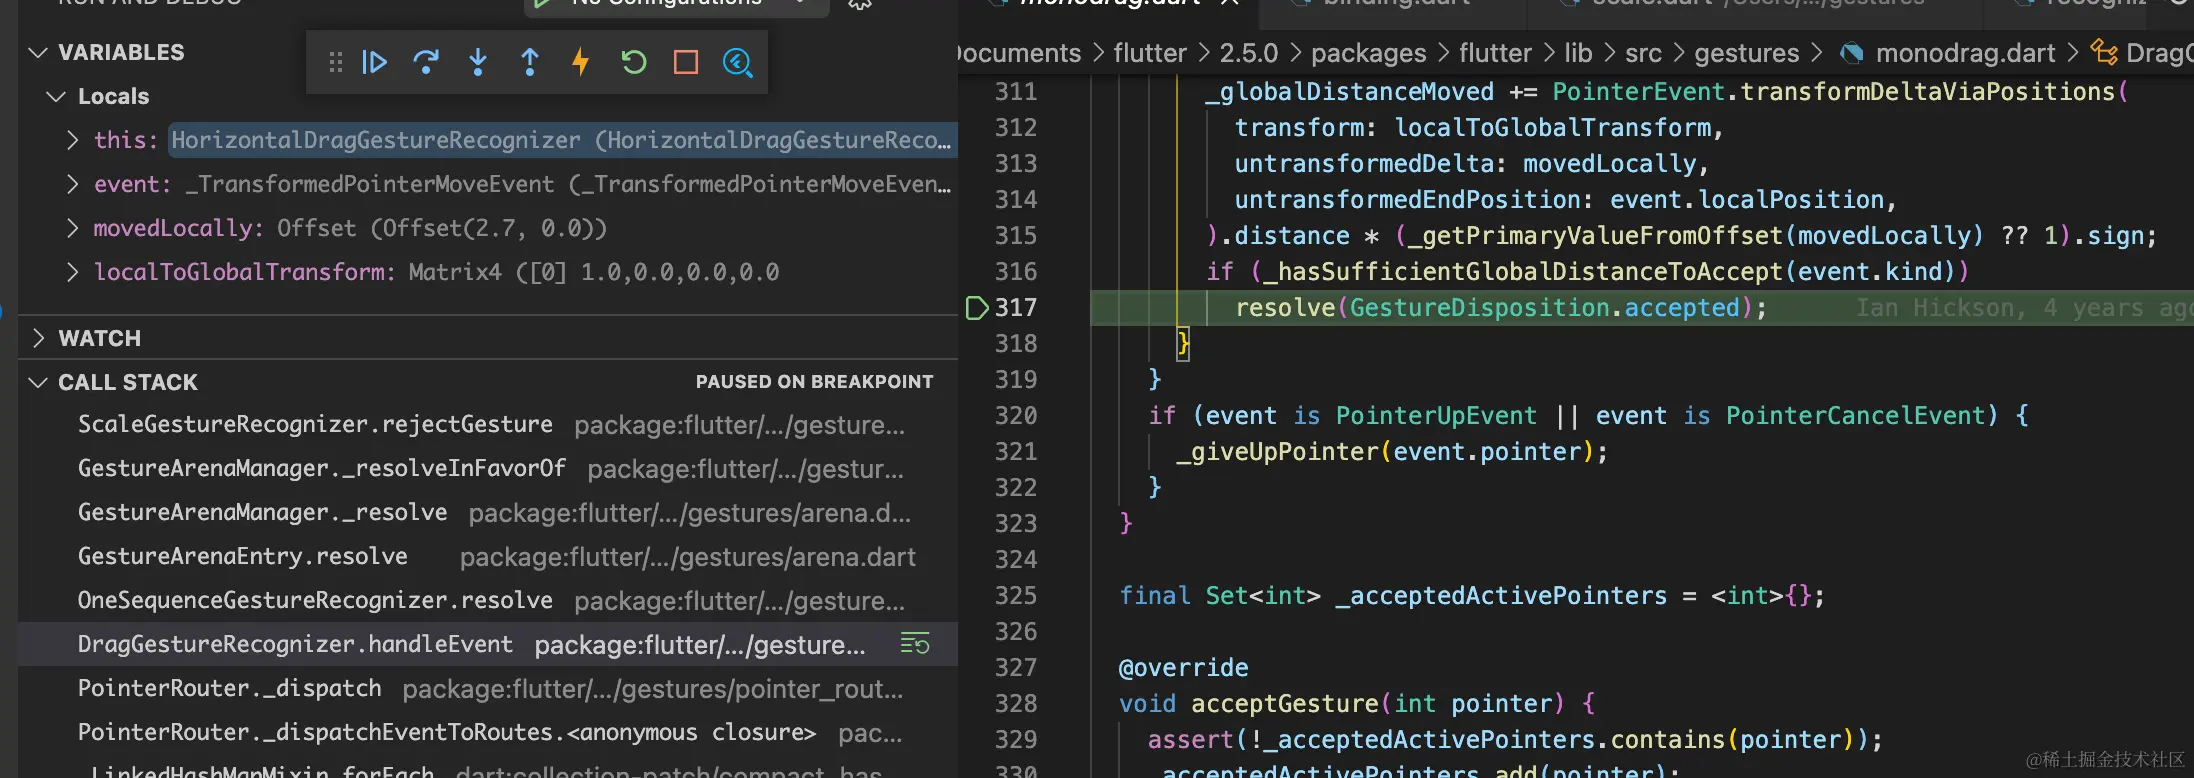2194x778 pixels.
Task: Select PointerRouter._dispatchEventToRoutes anonymous closure frame
Action: 488,732
